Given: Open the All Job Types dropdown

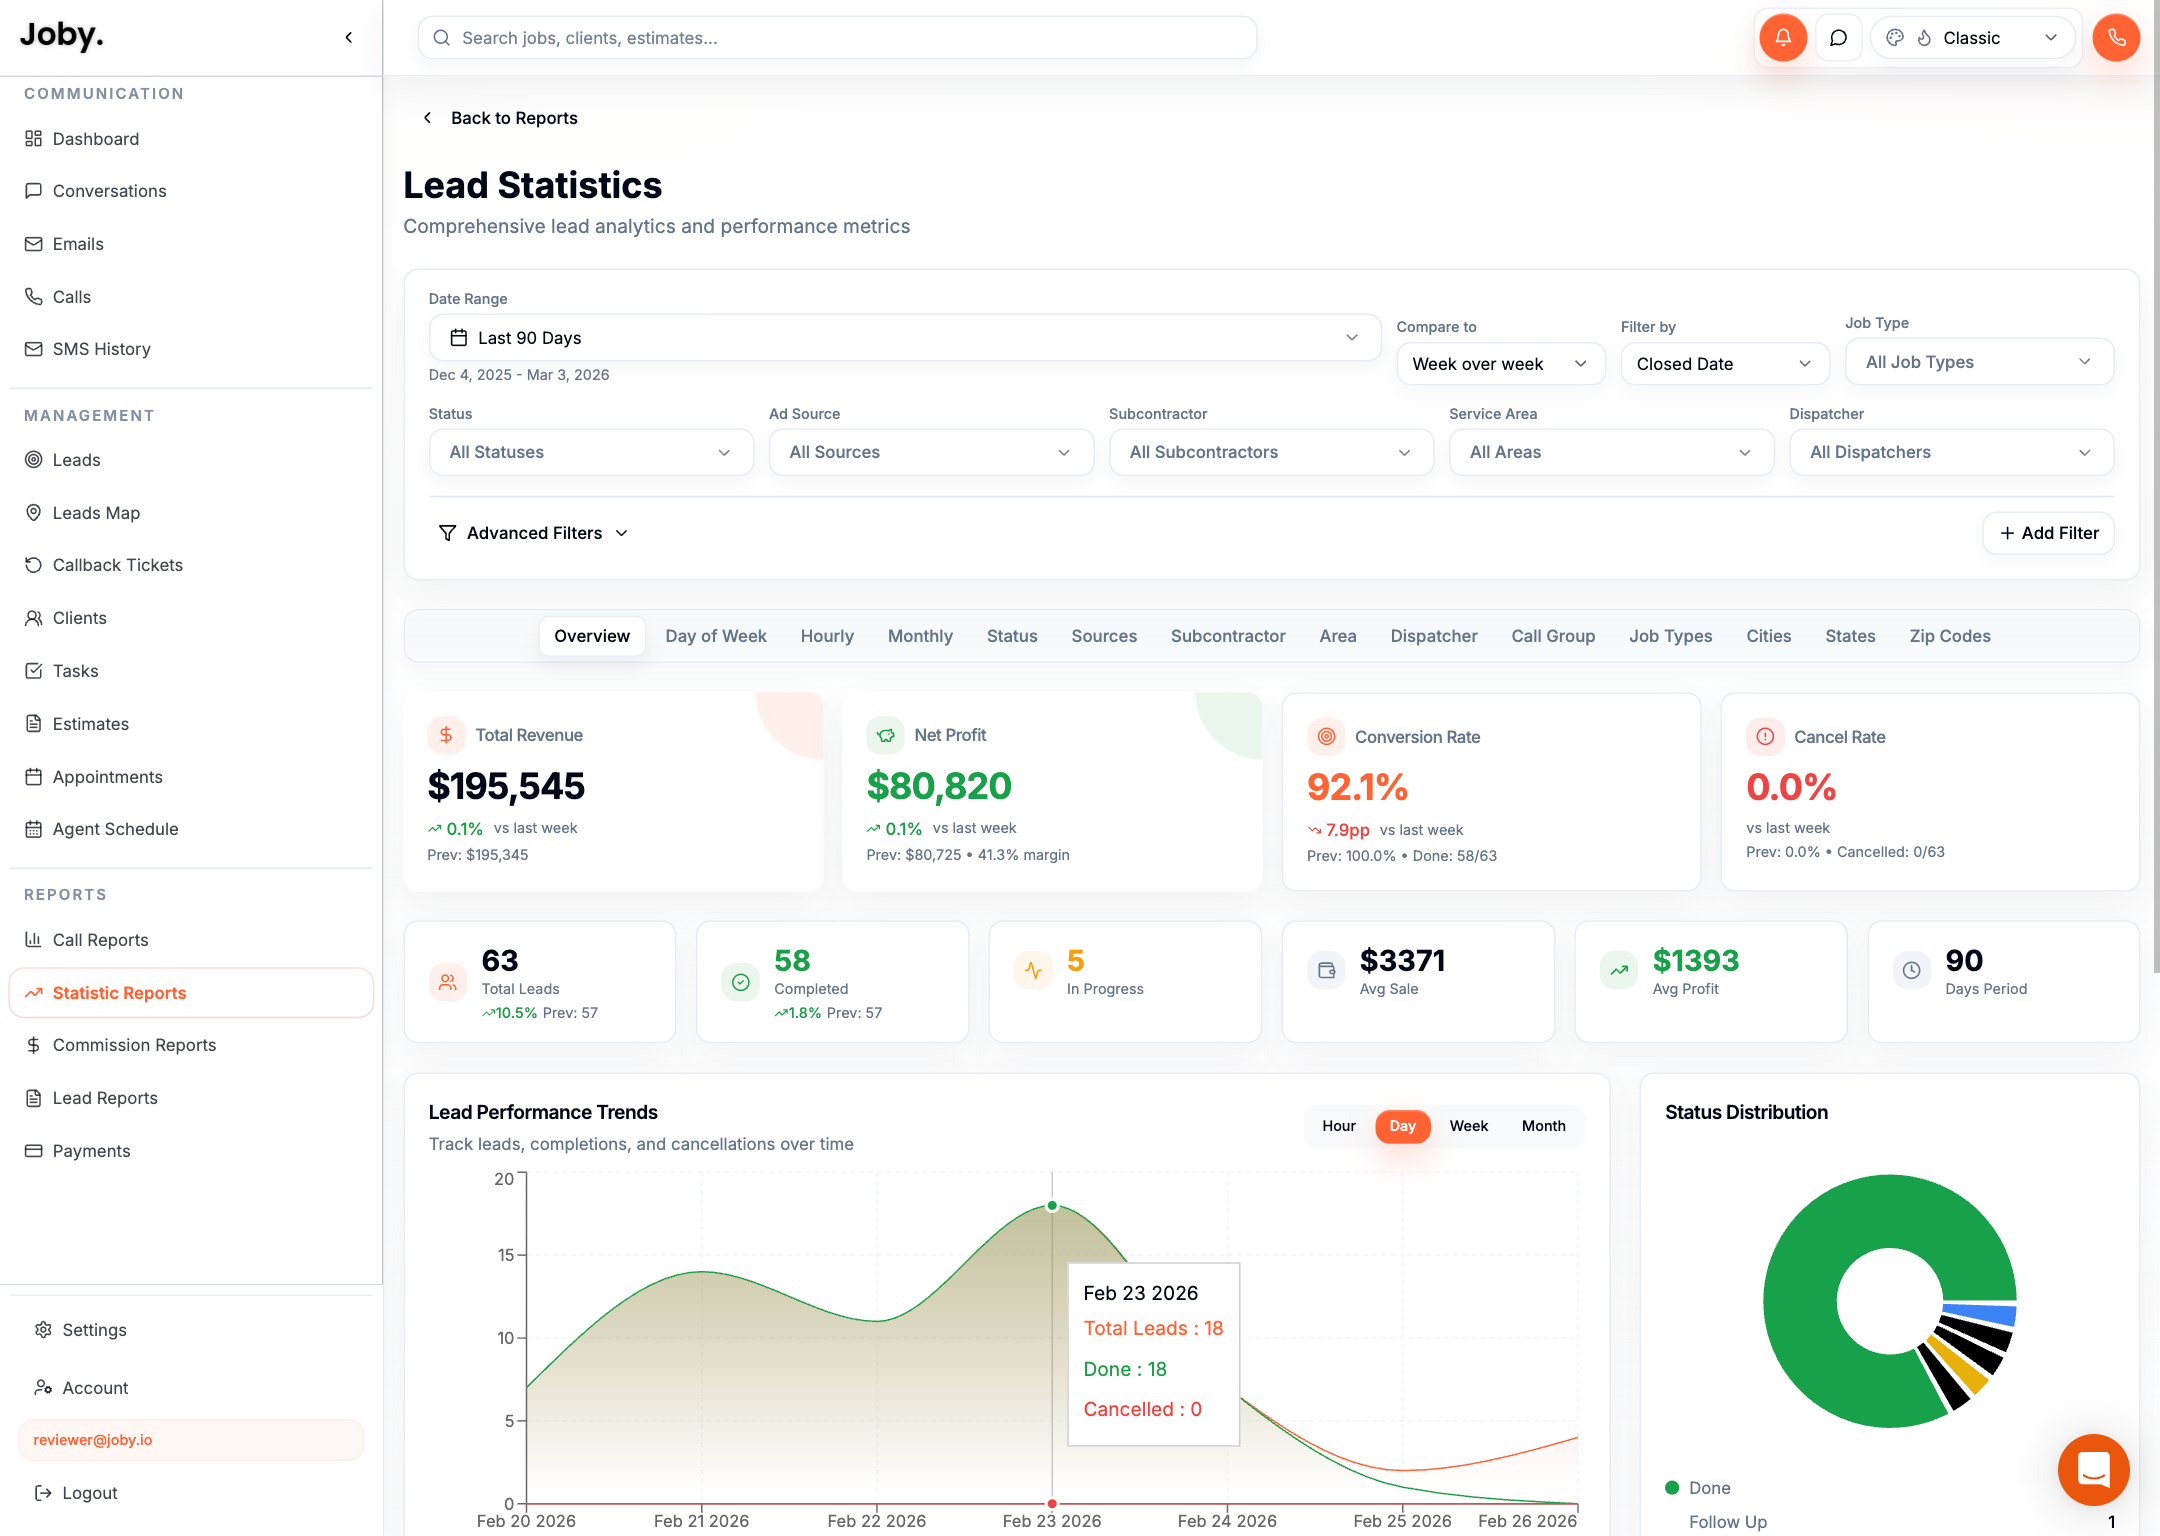Looking at the screenshot, I should [1978, 362].
